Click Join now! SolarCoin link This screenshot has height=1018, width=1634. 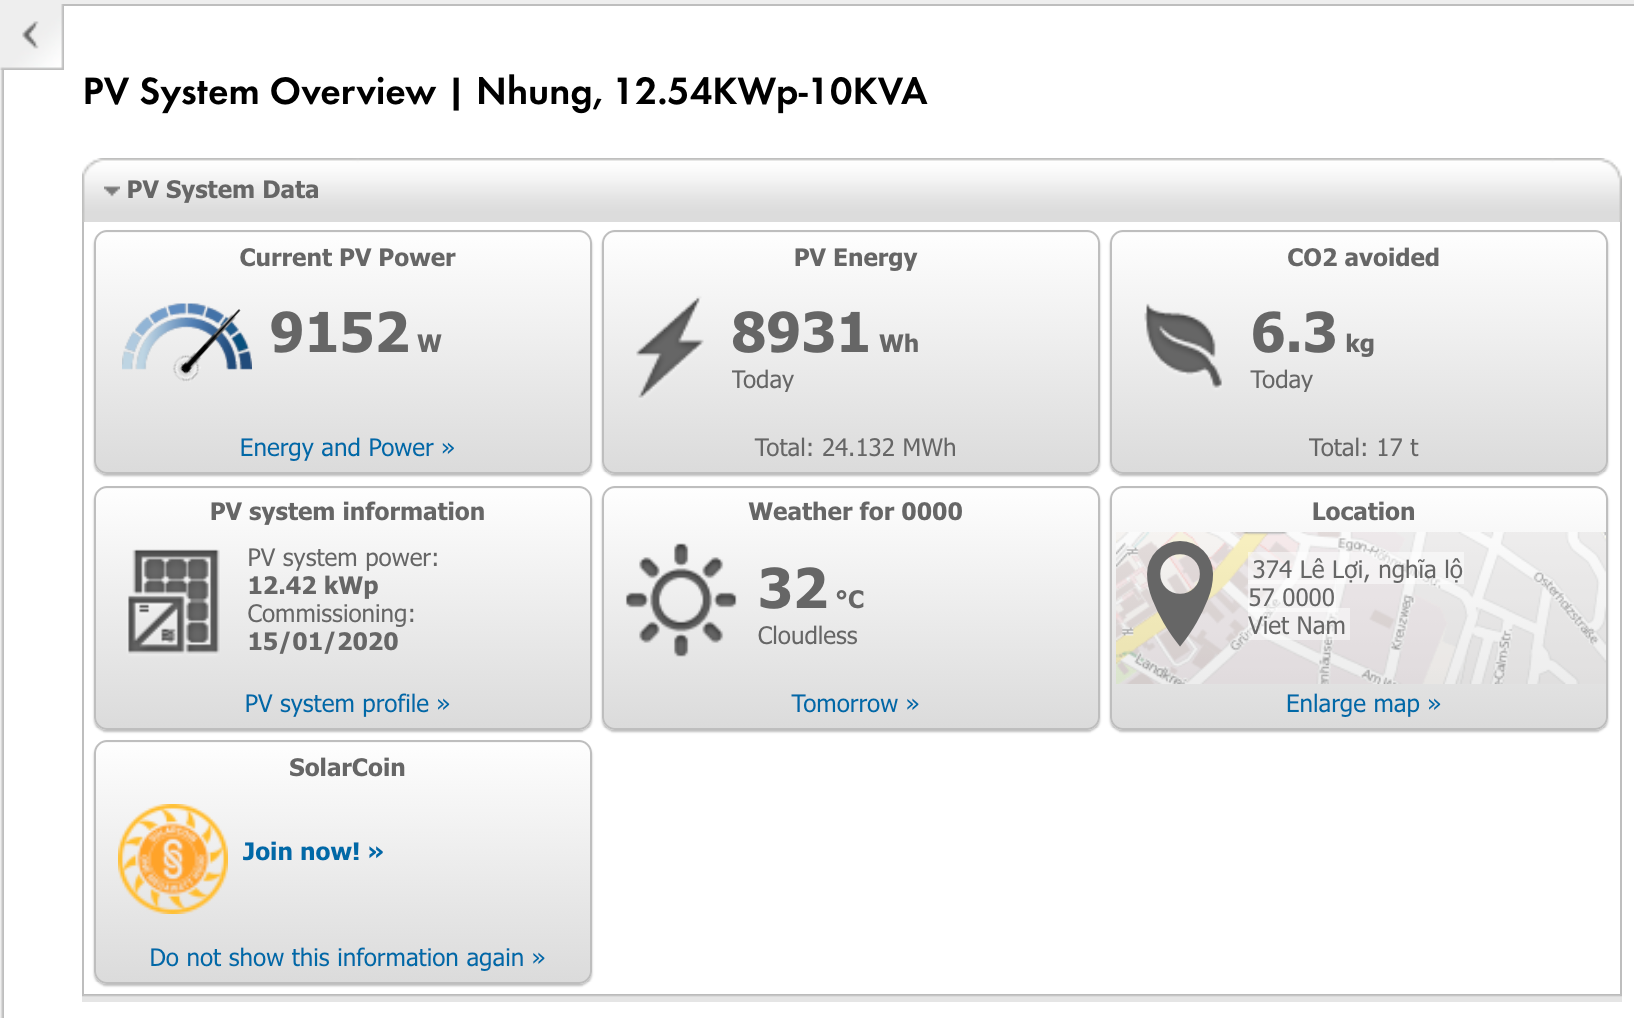pyautogui.click(x=312, y=852)
